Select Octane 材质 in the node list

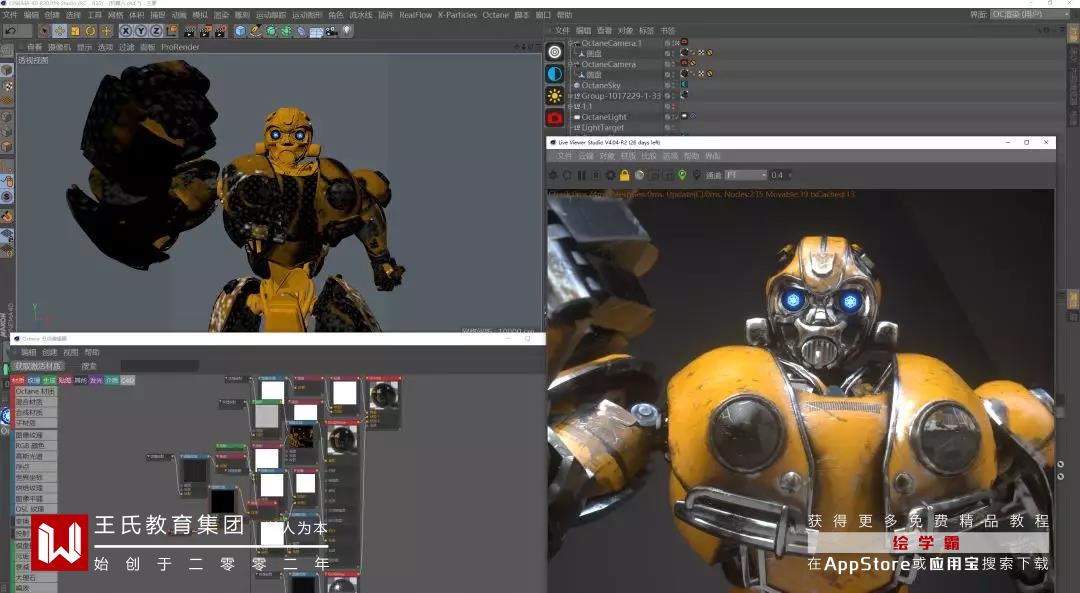point(34,391)
